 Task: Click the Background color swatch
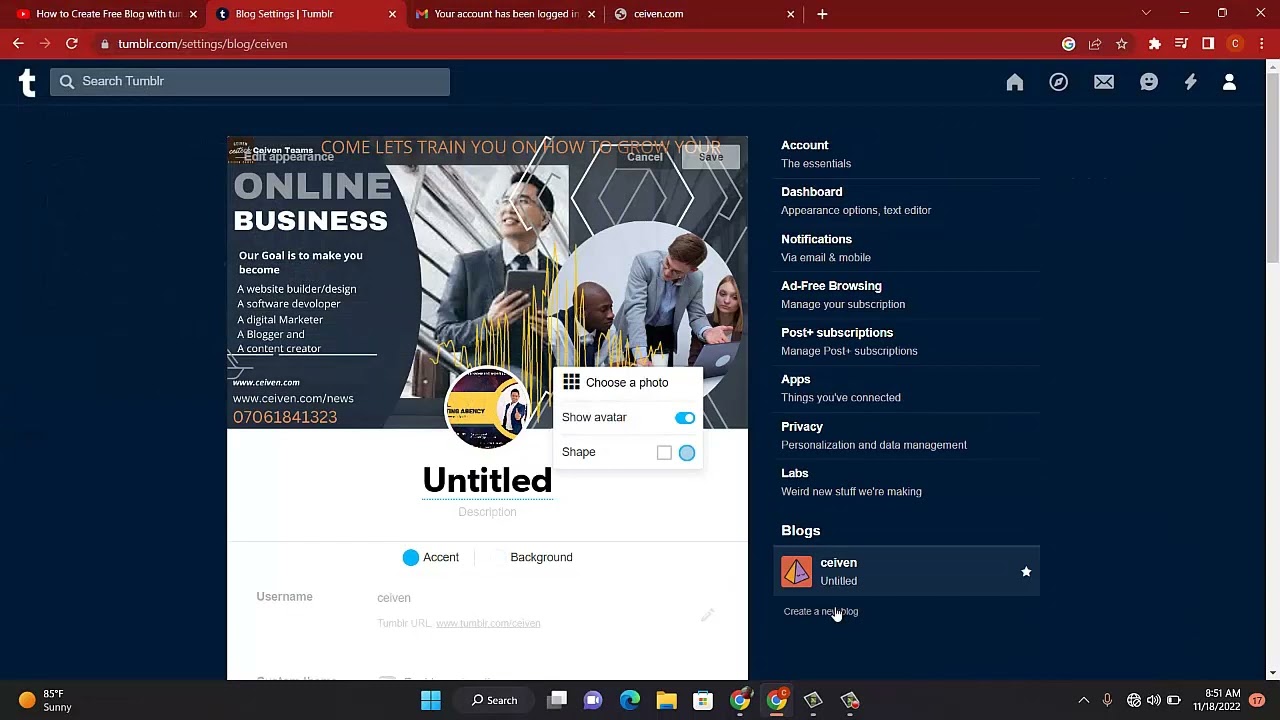[x=498, y=557]
